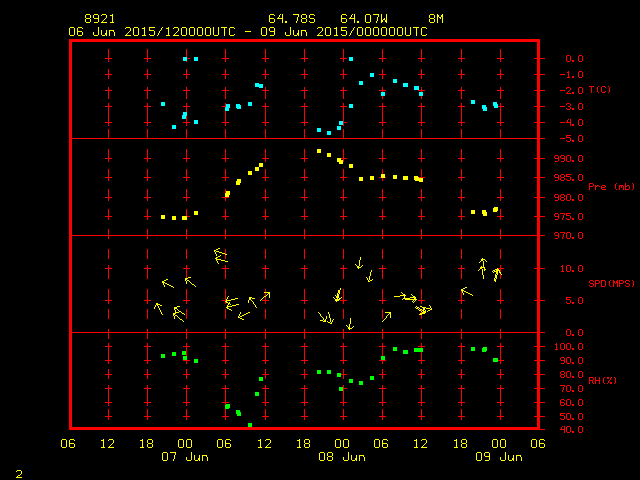Click the -5.0 temperature axis value
Image resolution: width=640 pixels, height=480 pixels.
point(571,139)
